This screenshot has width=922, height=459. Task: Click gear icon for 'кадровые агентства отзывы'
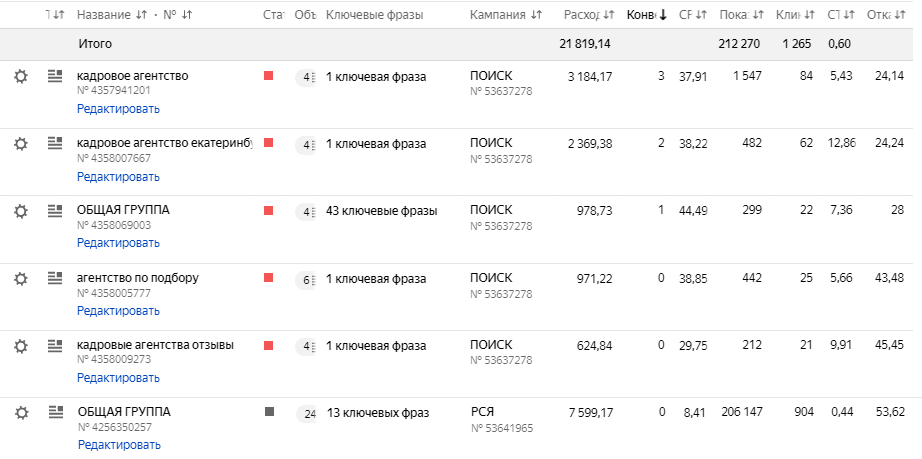[20, 346]
